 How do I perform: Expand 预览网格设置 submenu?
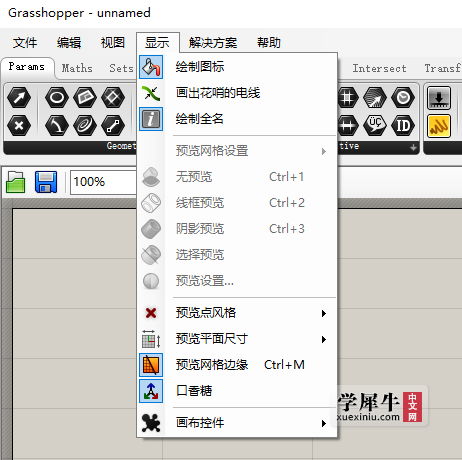[237, 151]
